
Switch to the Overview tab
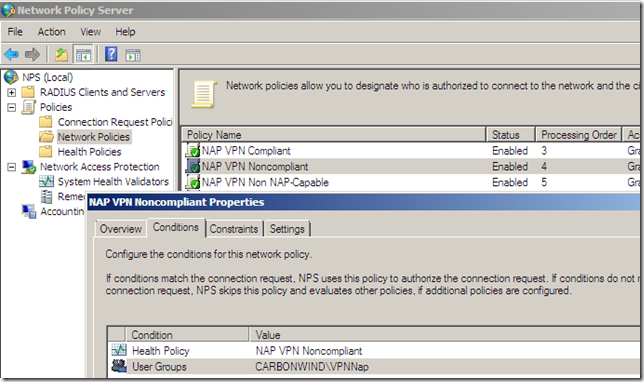(x=121, y=229)
